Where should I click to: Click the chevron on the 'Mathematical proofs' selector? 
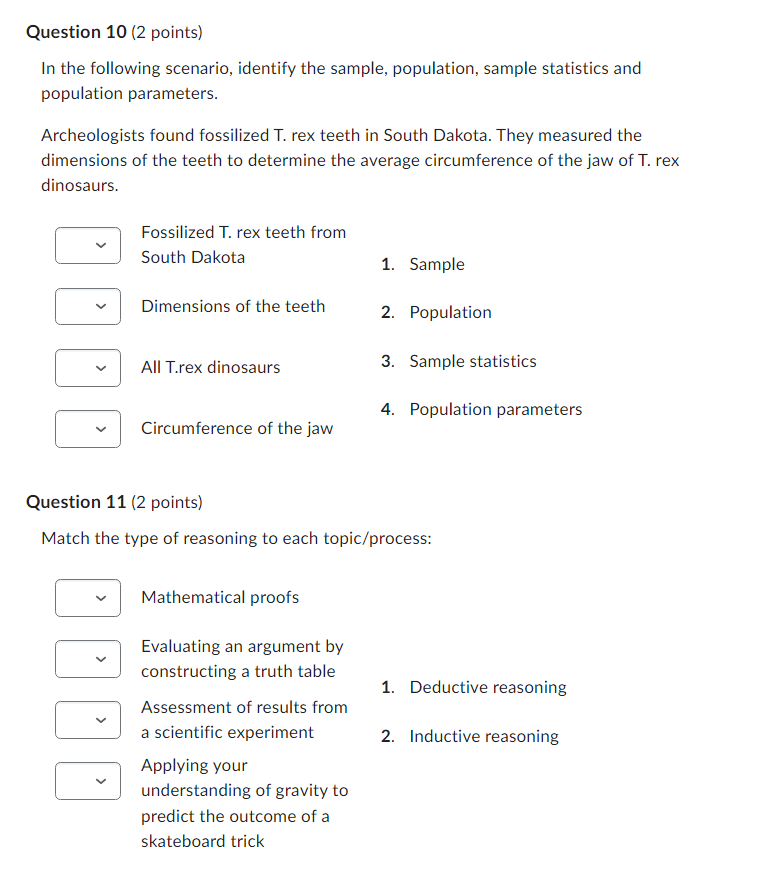click(100, 598)
